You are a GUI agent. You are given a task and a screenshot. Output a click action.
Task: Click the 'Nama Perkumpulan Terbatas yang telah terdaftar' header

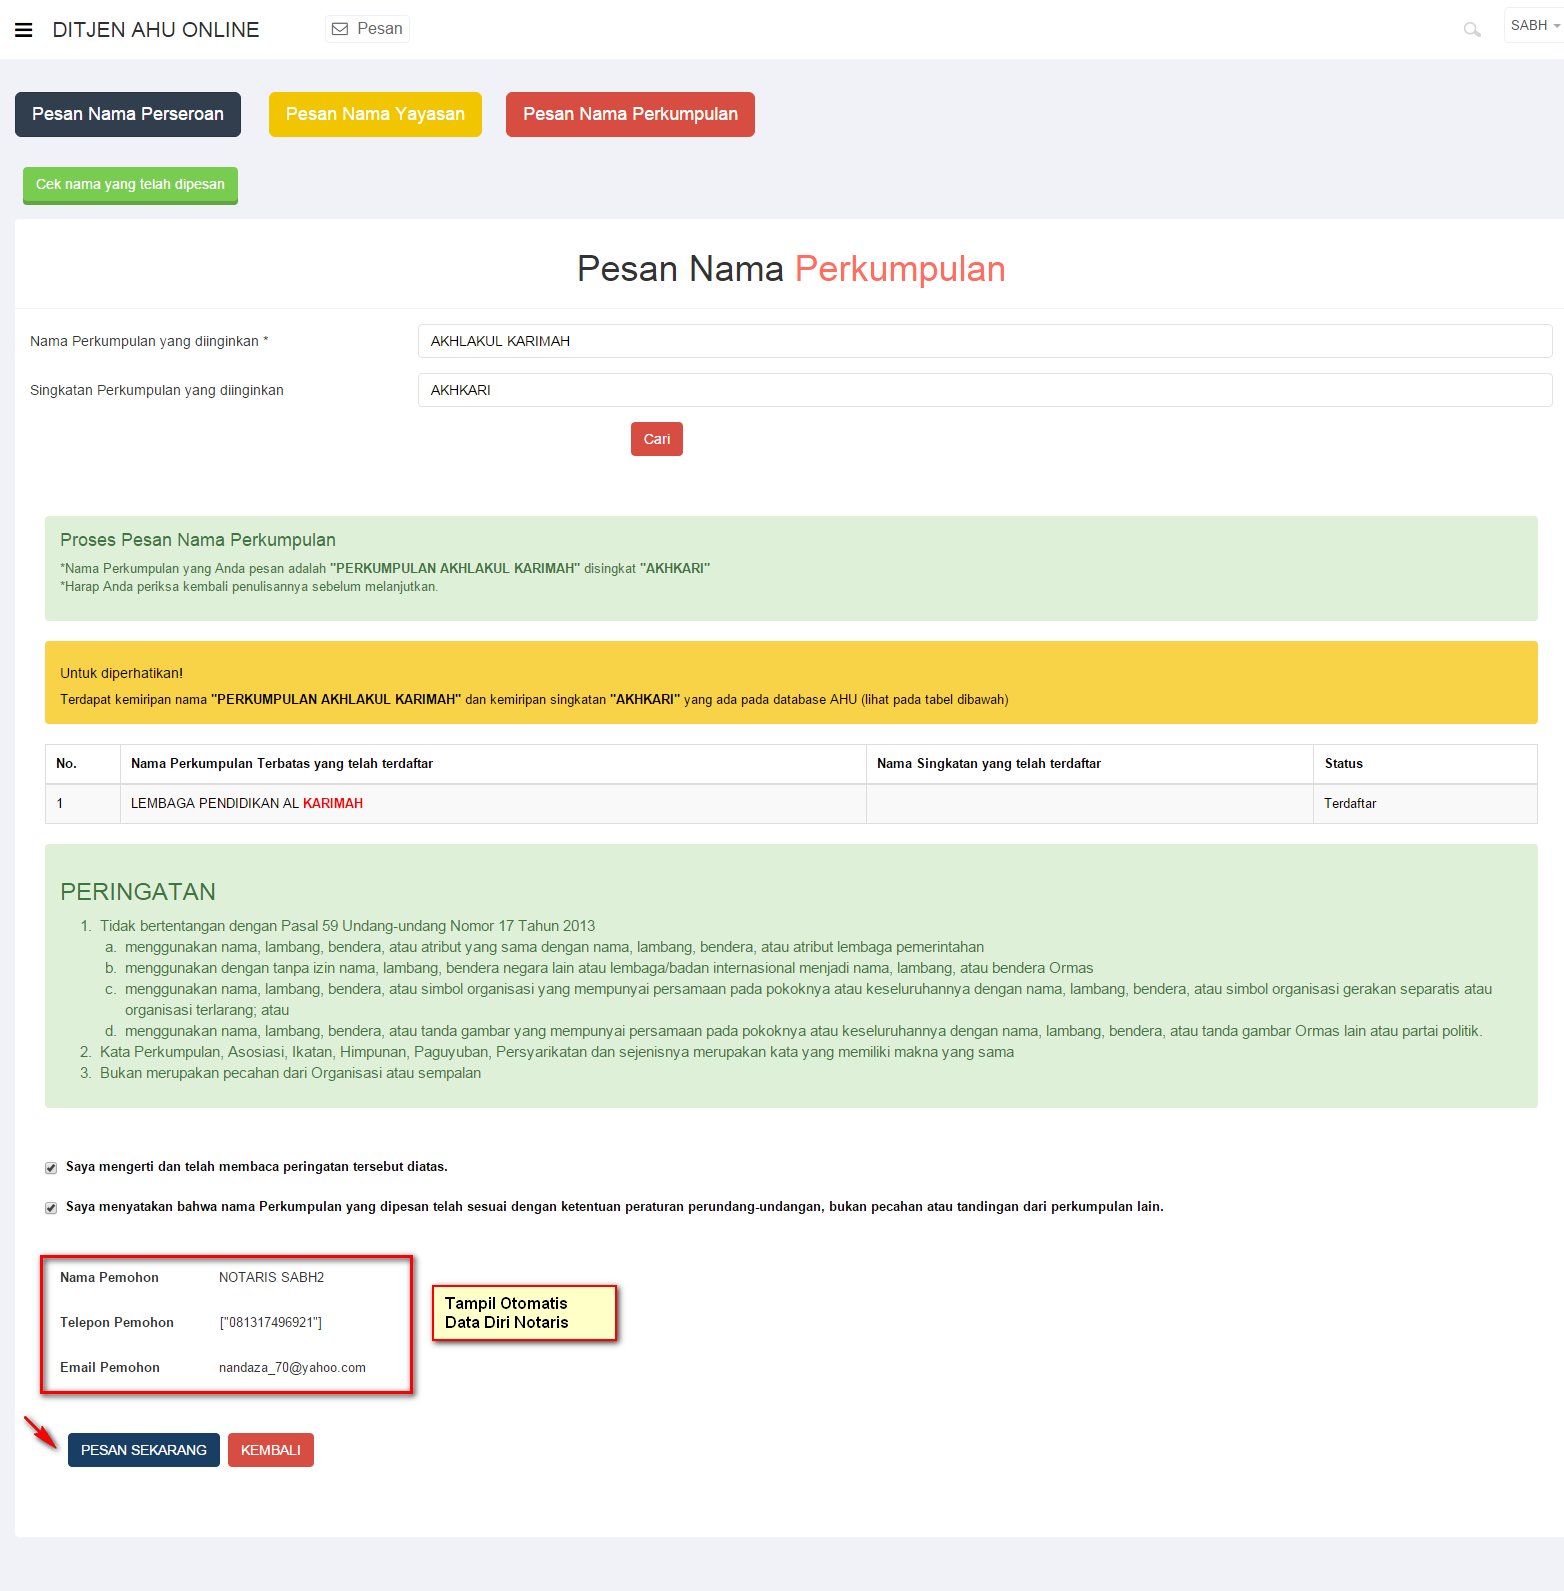[493, 764]
